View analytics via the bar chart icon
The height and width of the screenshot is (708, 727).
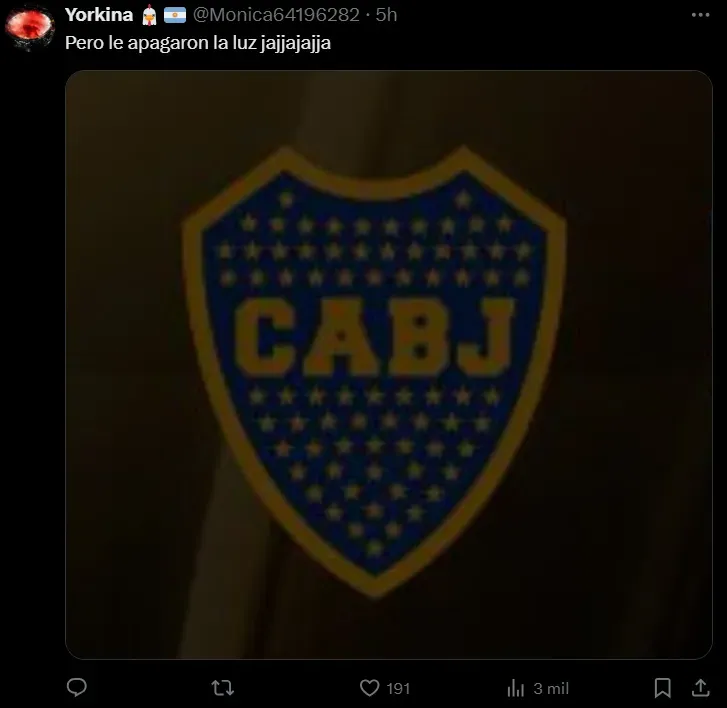(516, 688)
